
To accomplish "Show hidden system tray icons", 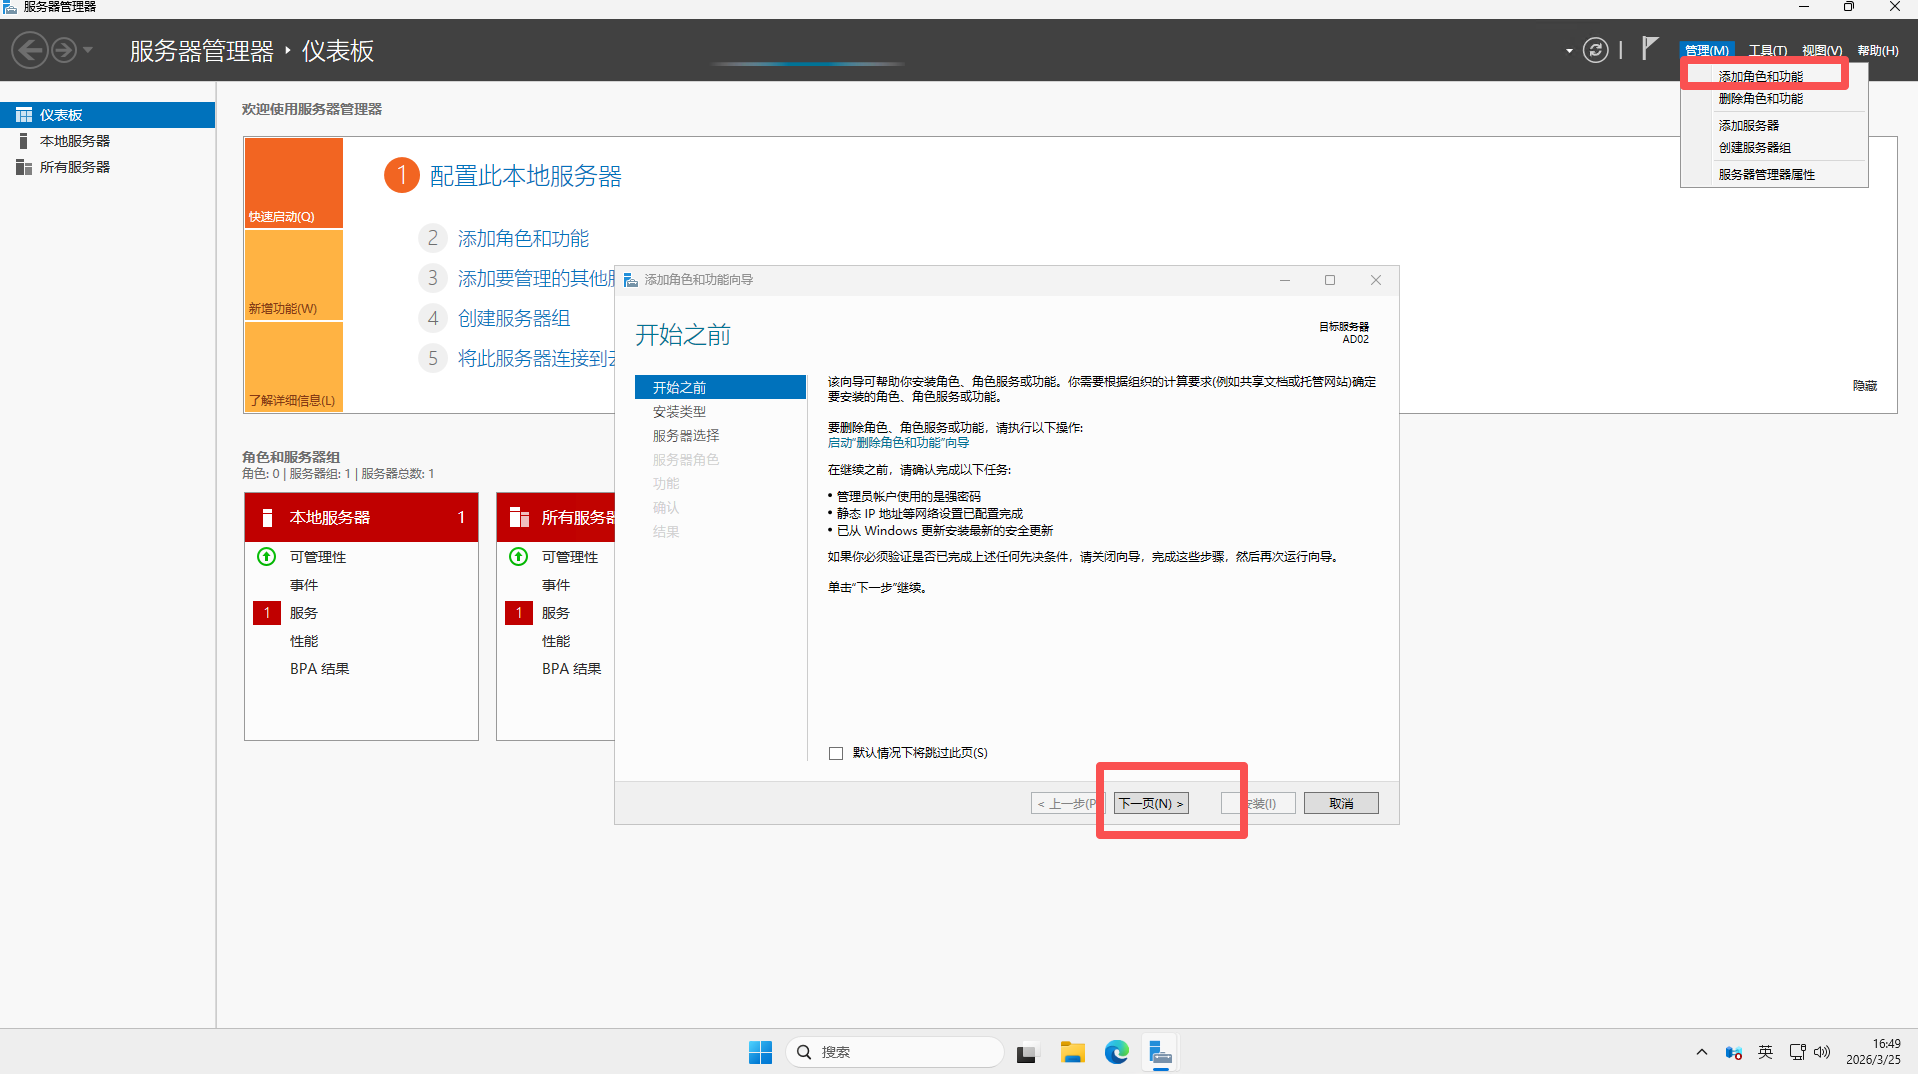I will 1701,1052.
